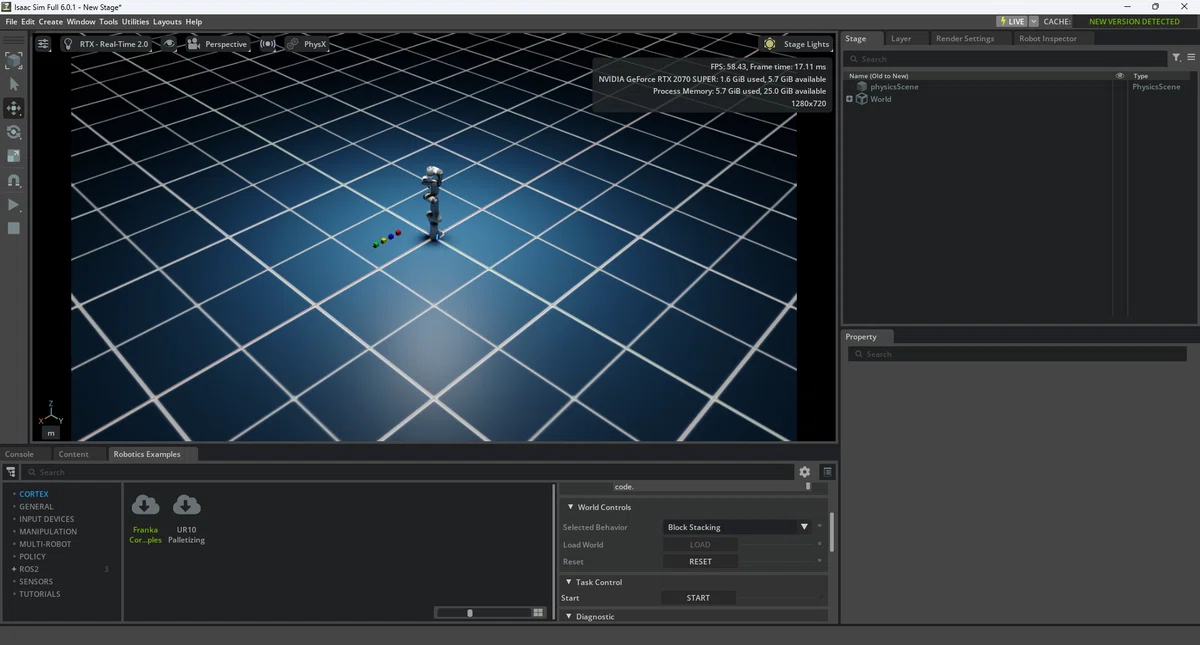Open the viewport settings sliders icon
This screenshot has width=1200, height=645.
(43, 44)
